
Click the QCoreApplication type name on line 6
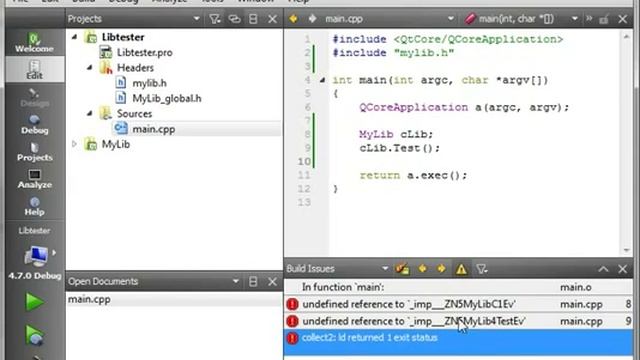(x=413, y=107)
